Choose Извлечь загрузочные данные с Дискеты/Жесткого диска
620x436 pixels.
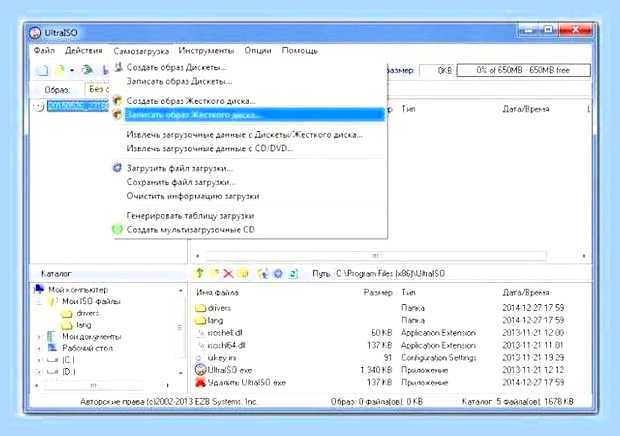(x=244, y=135)
